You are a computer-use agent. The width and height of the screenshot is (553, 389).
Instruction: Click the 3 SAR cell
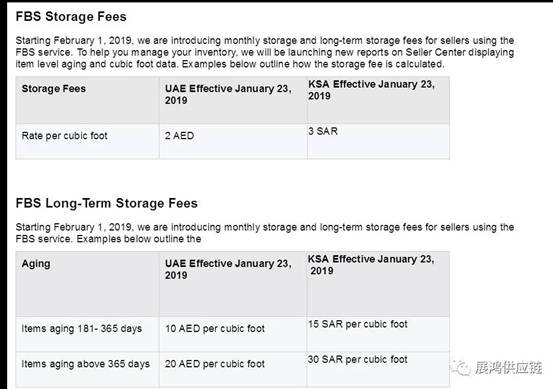pos(378,141)
